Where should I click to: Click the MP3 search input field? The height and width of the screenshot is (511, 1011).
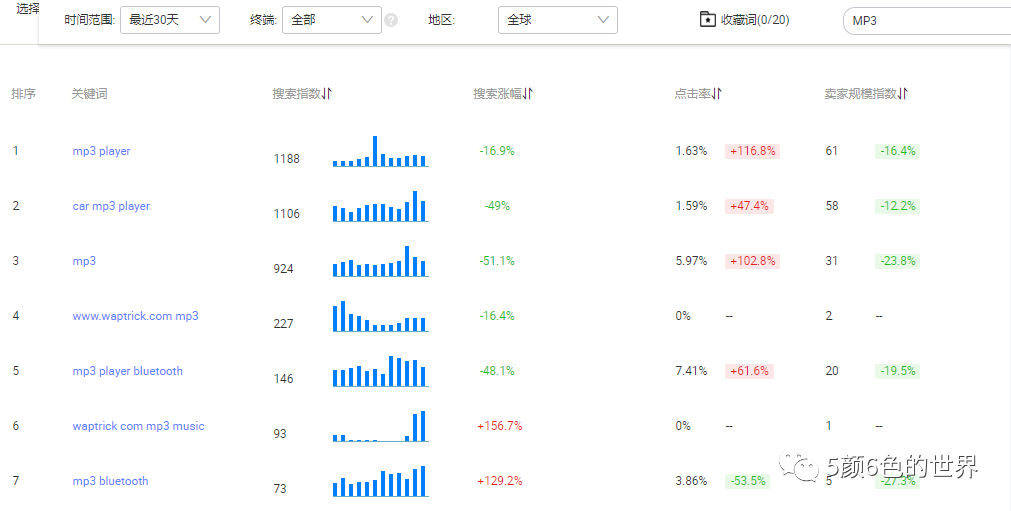pos(927,21)
